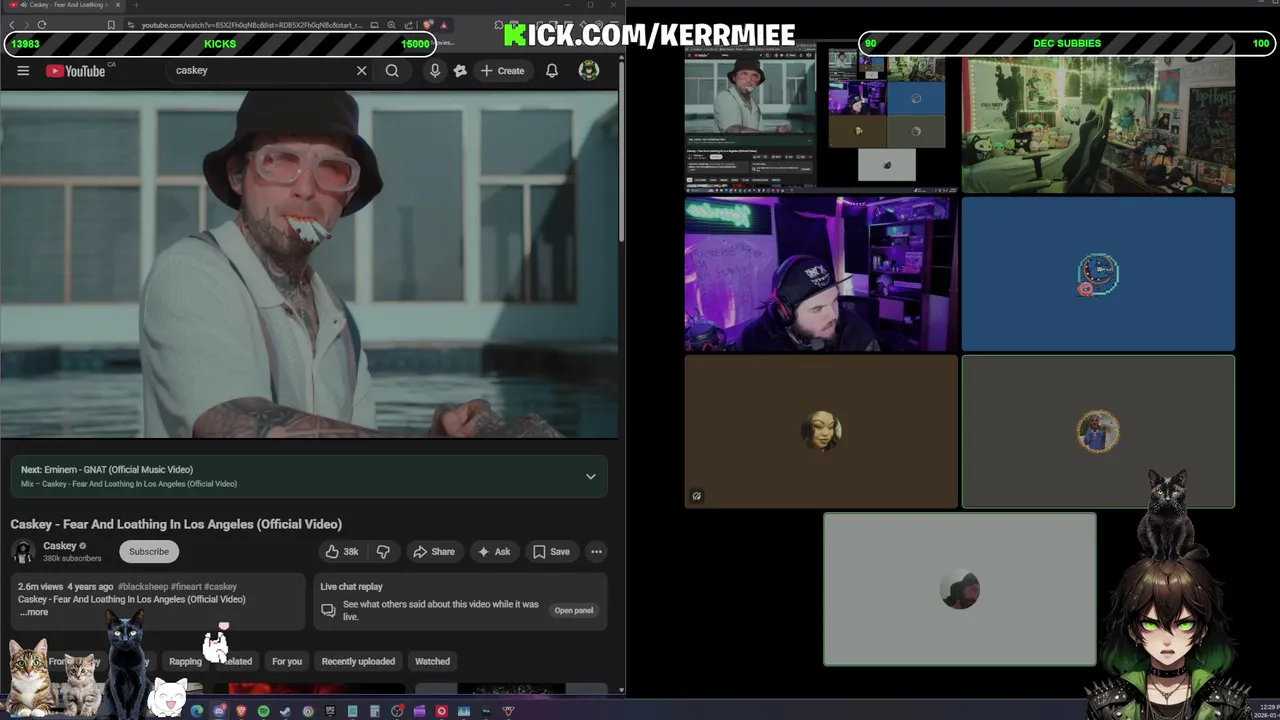Open the more actions three-dot menu

tap(596, 551)
